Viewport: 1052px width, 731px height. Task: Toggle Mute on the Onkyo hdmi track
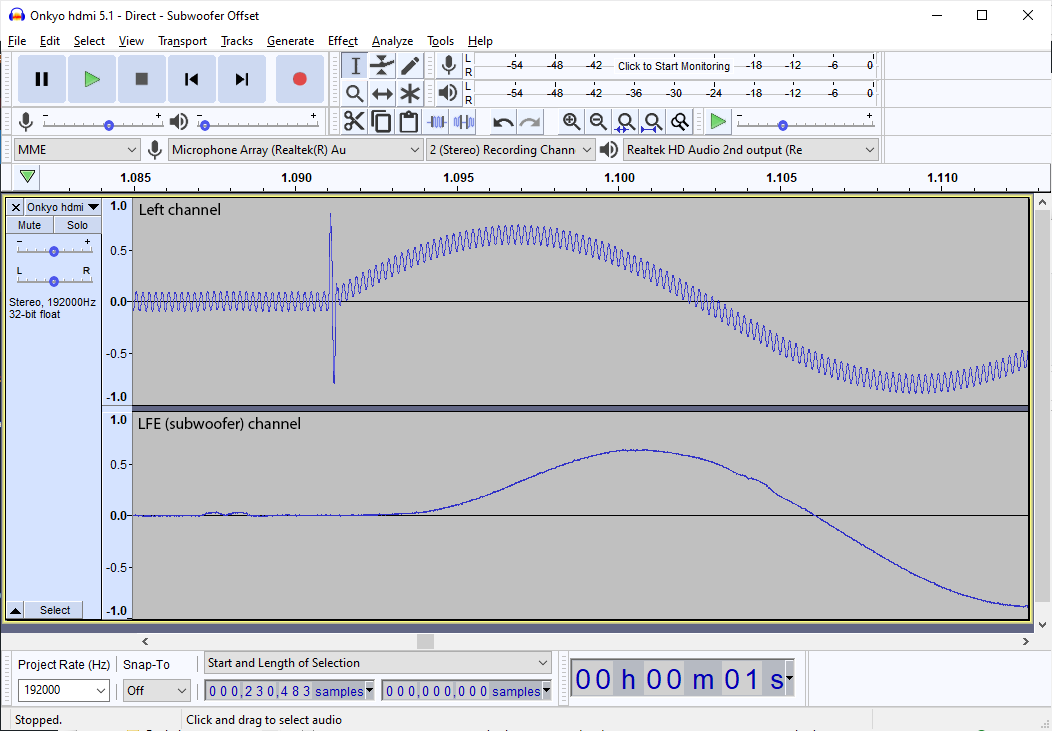pyautogui.click(x=30, y=225)
